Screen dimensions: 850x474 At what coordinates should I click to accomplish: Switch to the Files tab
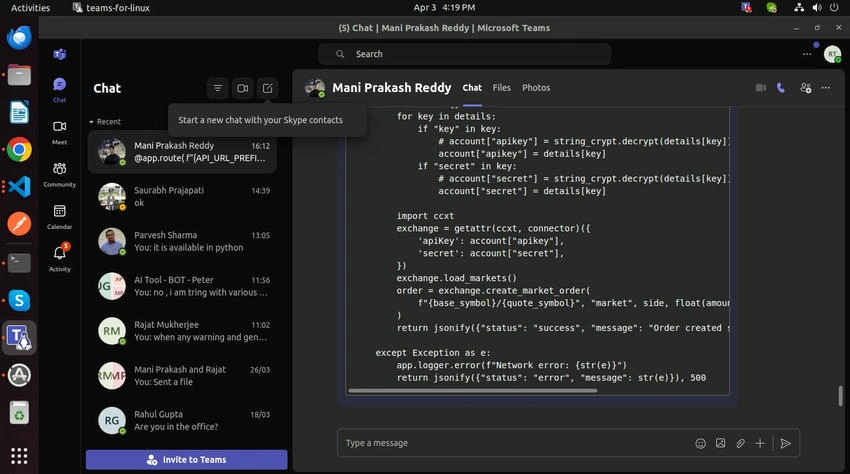click(501, 87)
